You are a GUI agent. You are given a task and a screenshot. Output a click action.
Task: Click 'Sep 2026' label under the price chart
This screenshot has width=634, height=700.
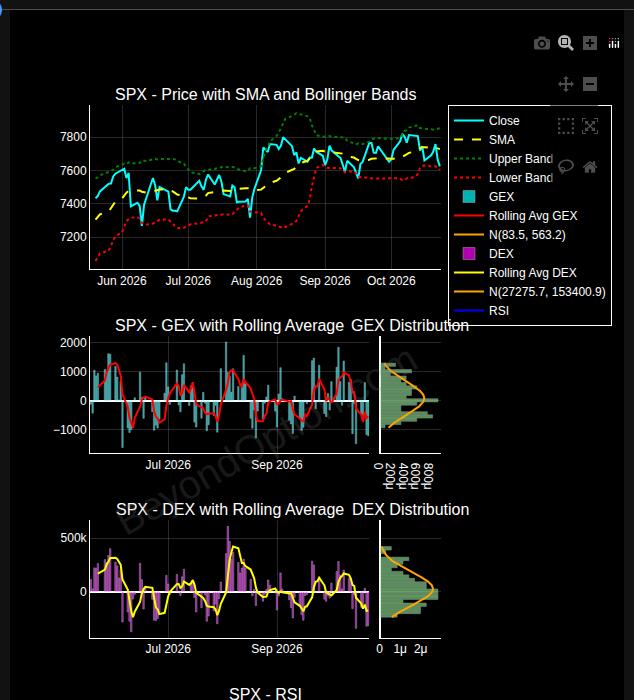pyautogui.click(x=325, y=281)
